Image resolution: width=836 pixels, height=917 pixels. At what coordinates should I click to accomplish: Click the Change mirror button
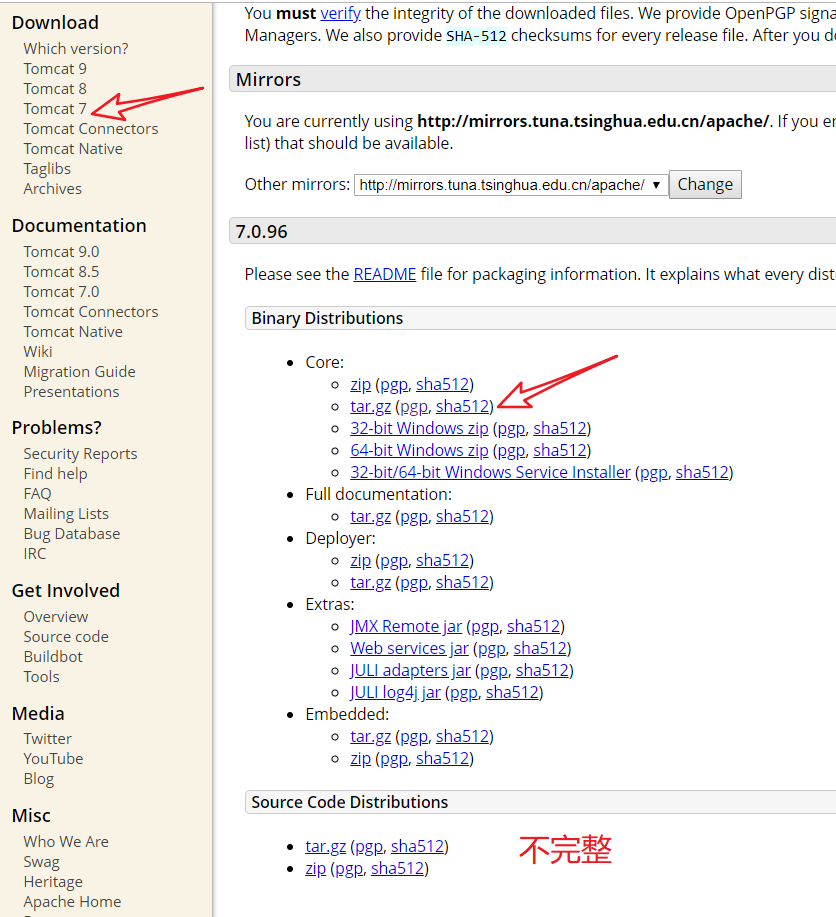pos(705,185)
